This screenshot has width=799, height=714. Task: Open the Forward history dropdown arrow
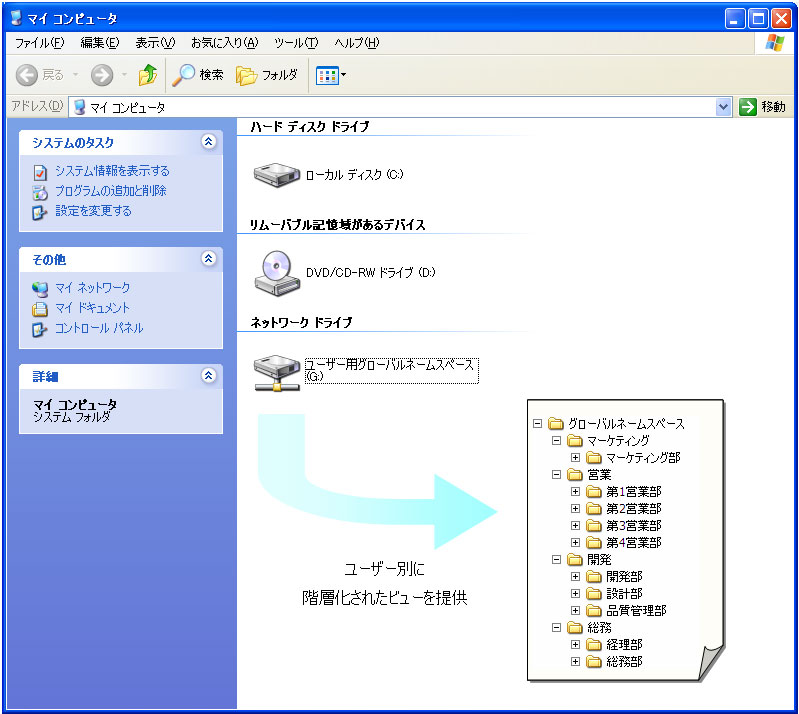tap(124, 75)
